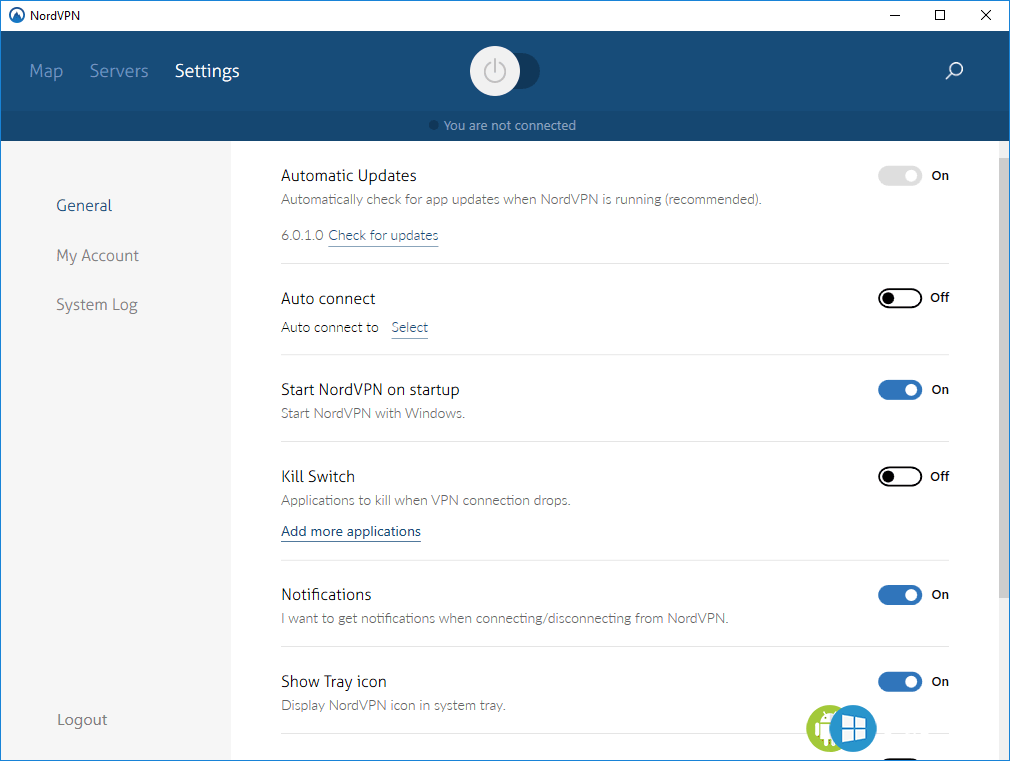Open the Servers tab
Viewport: 1010px width, 761px height.
click(x=119, y=71)
